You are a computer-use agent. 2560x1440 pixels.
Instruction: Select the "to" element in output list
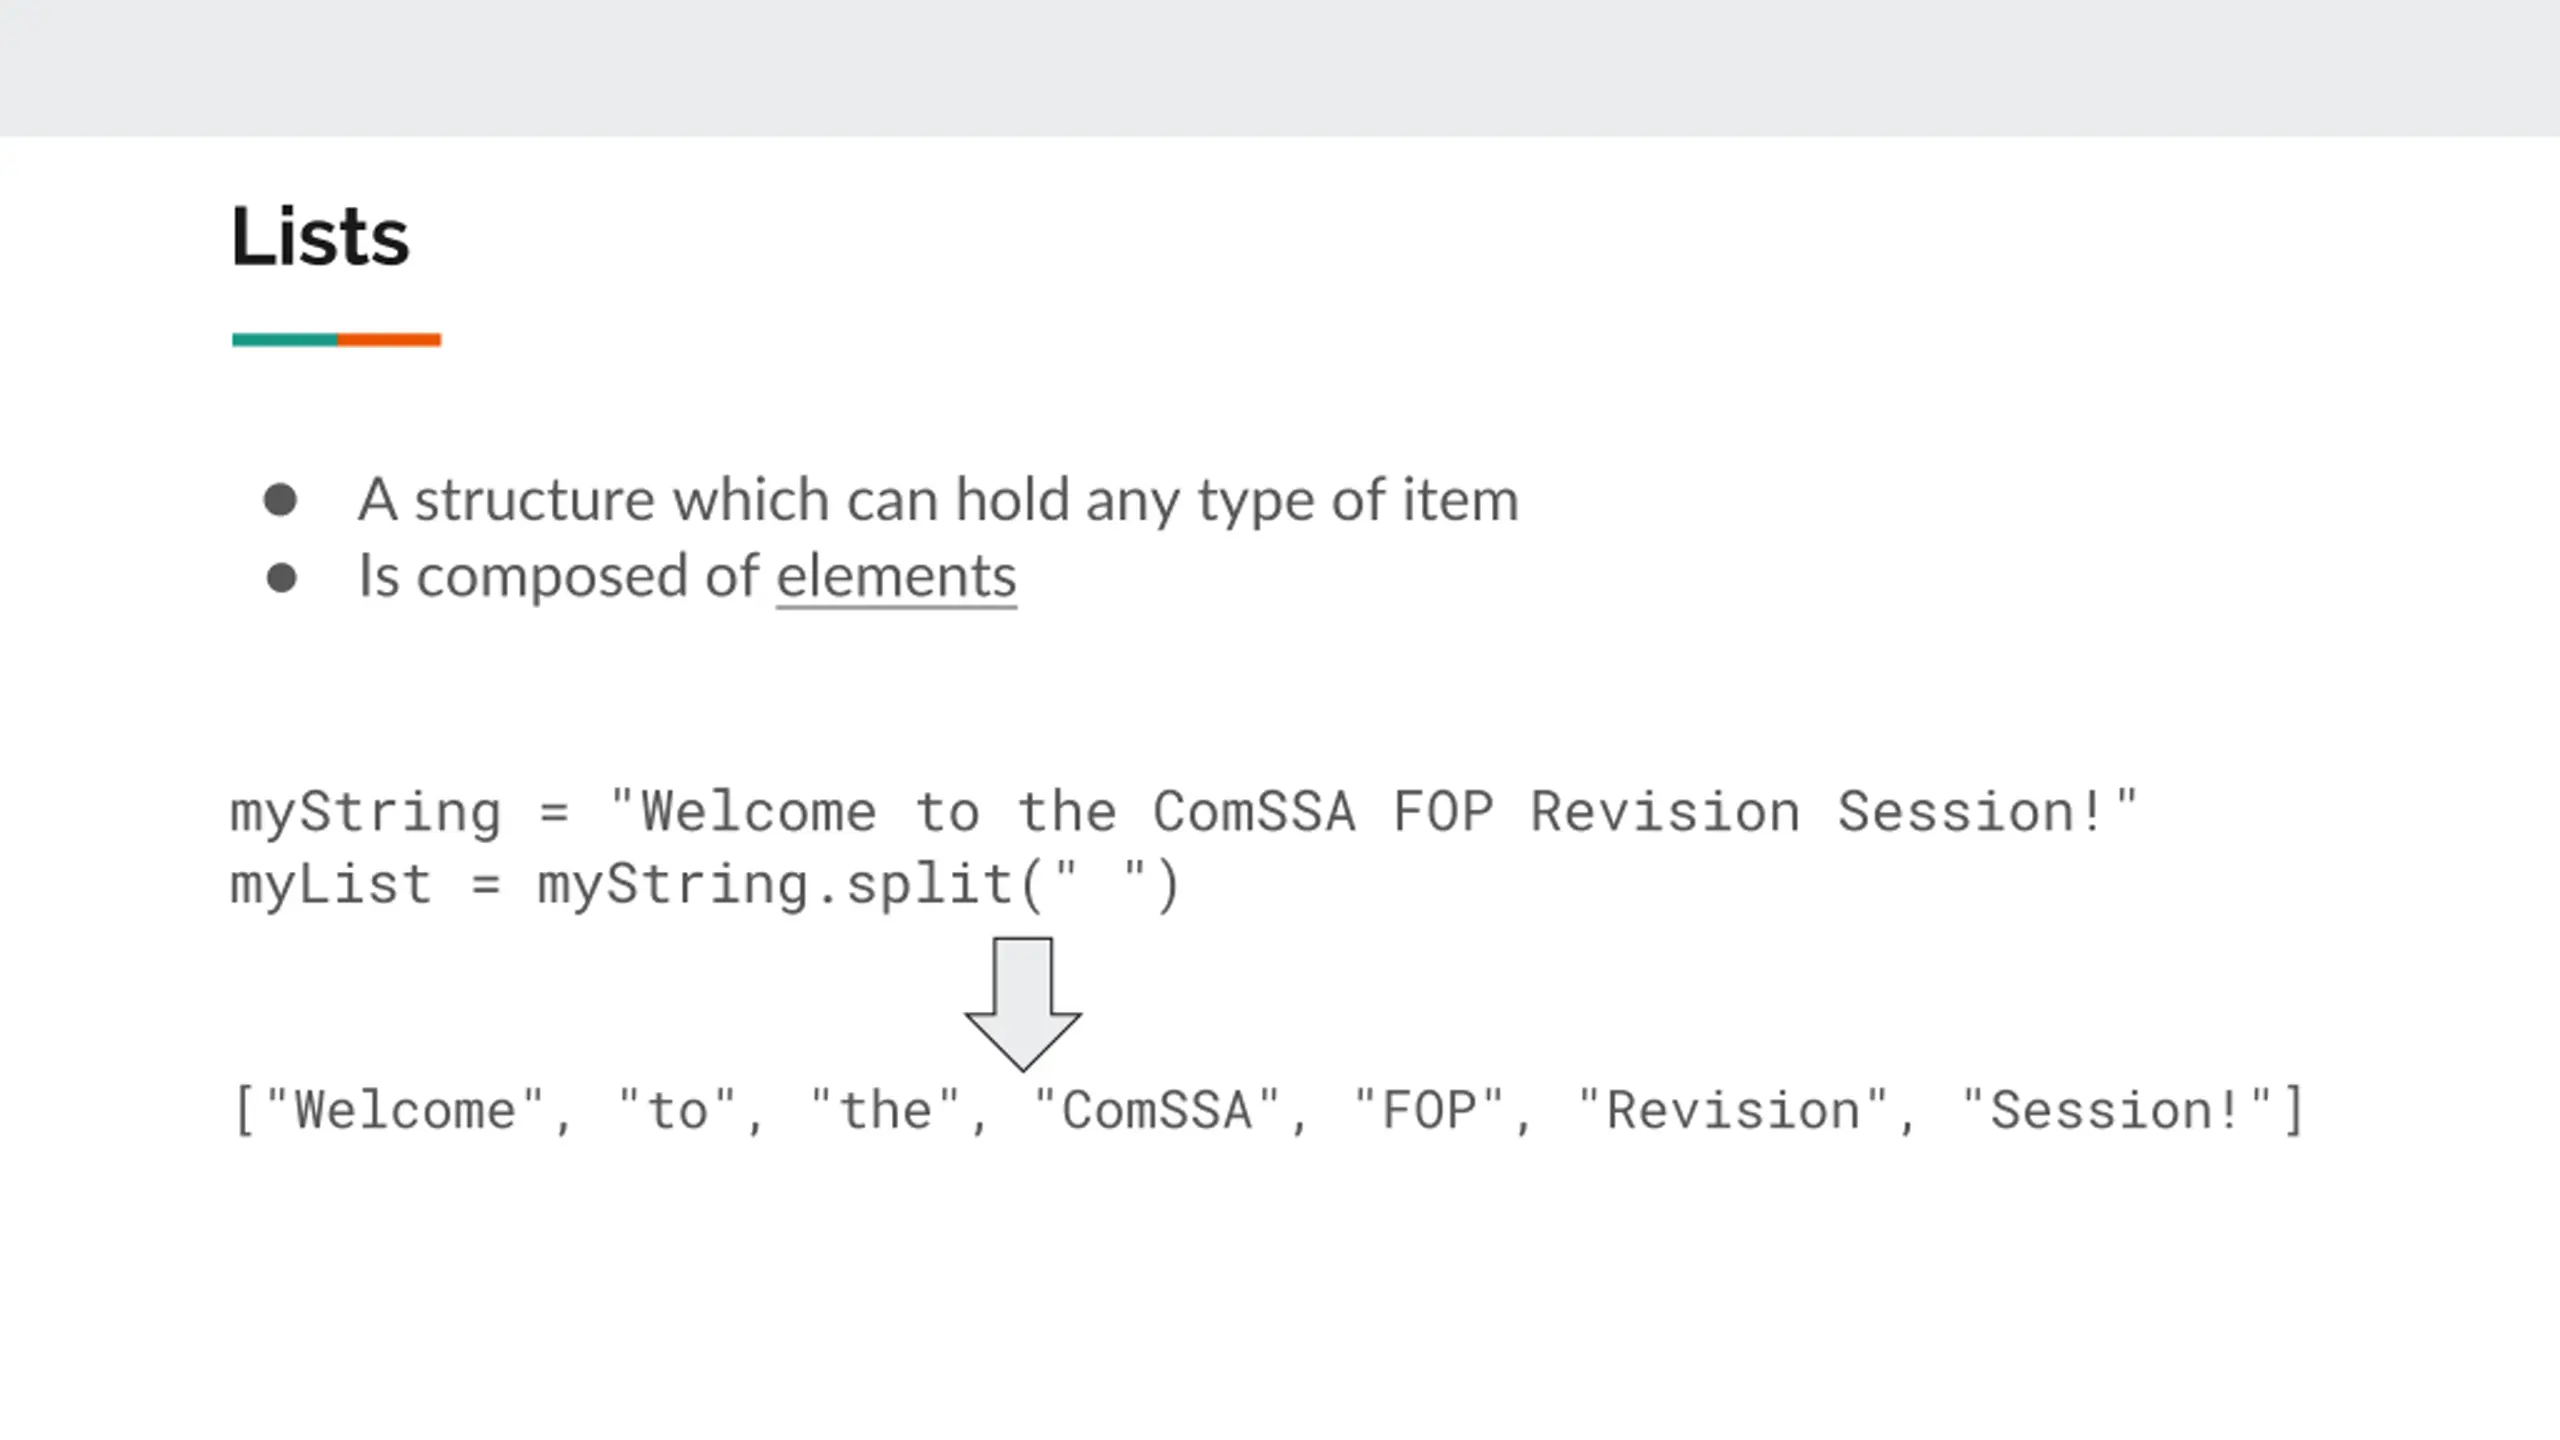[677, 1111]
